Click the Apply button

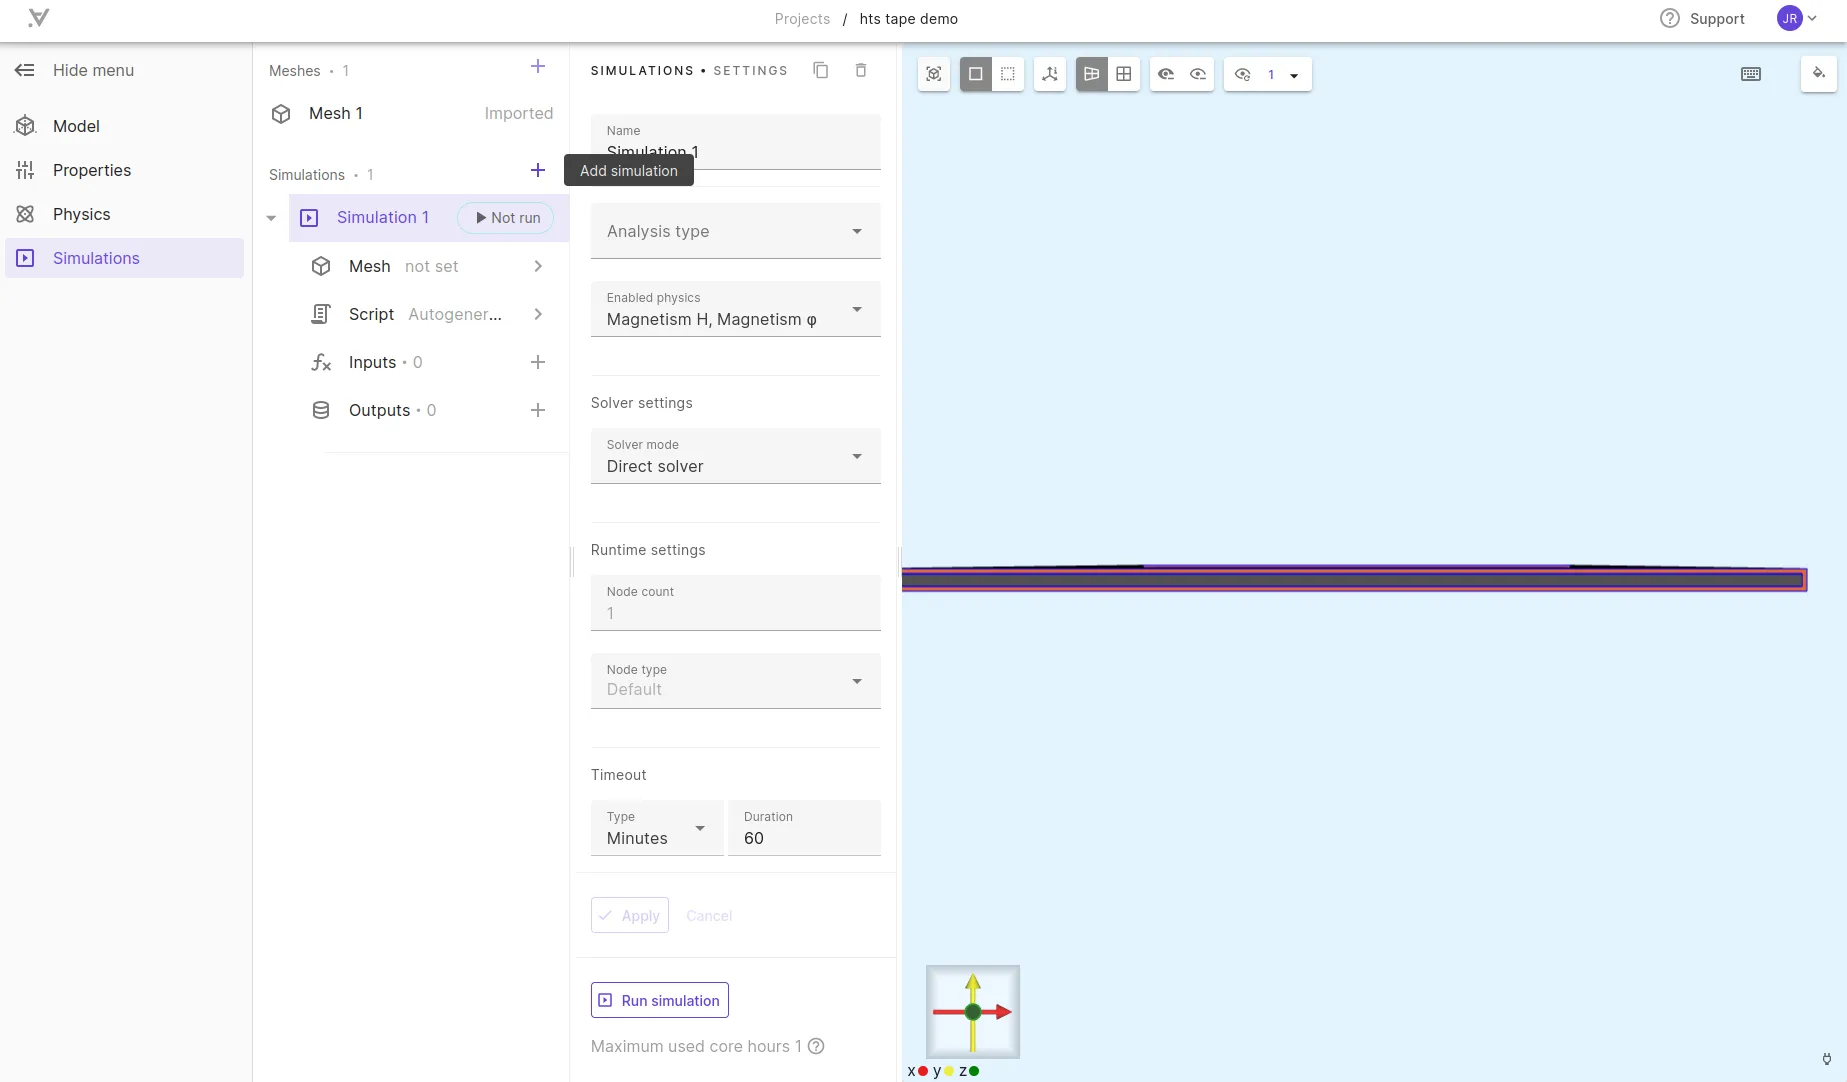click(630, 916)
